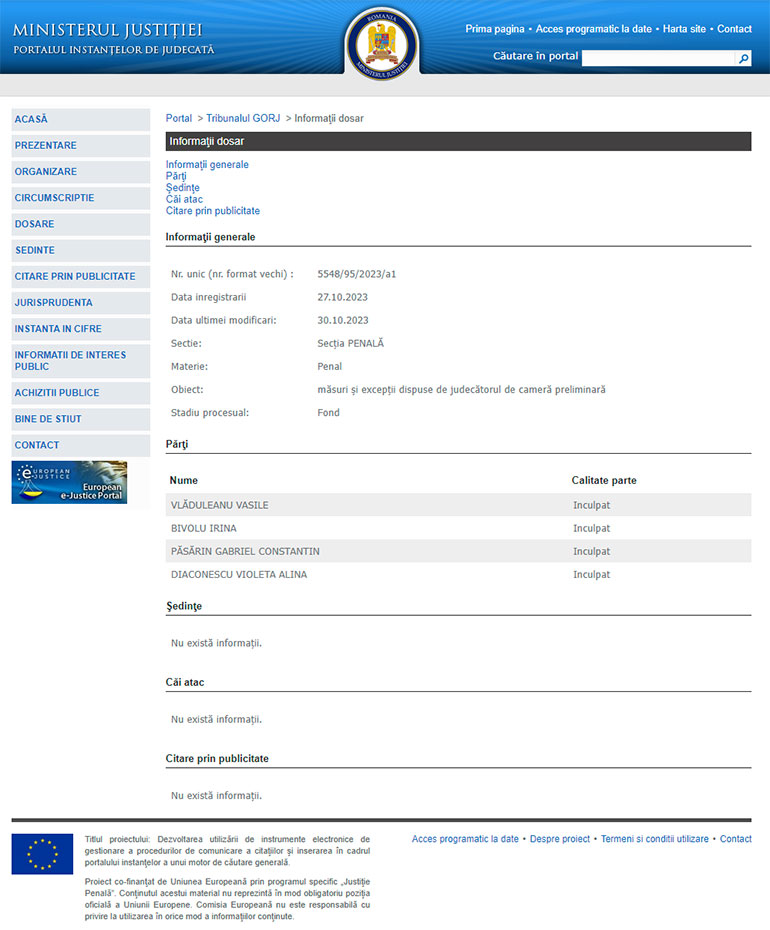Viewport: 770px width, 930px height.
Task: Open the PREZENTARE sidebar item
Action: tap(81, 145)
